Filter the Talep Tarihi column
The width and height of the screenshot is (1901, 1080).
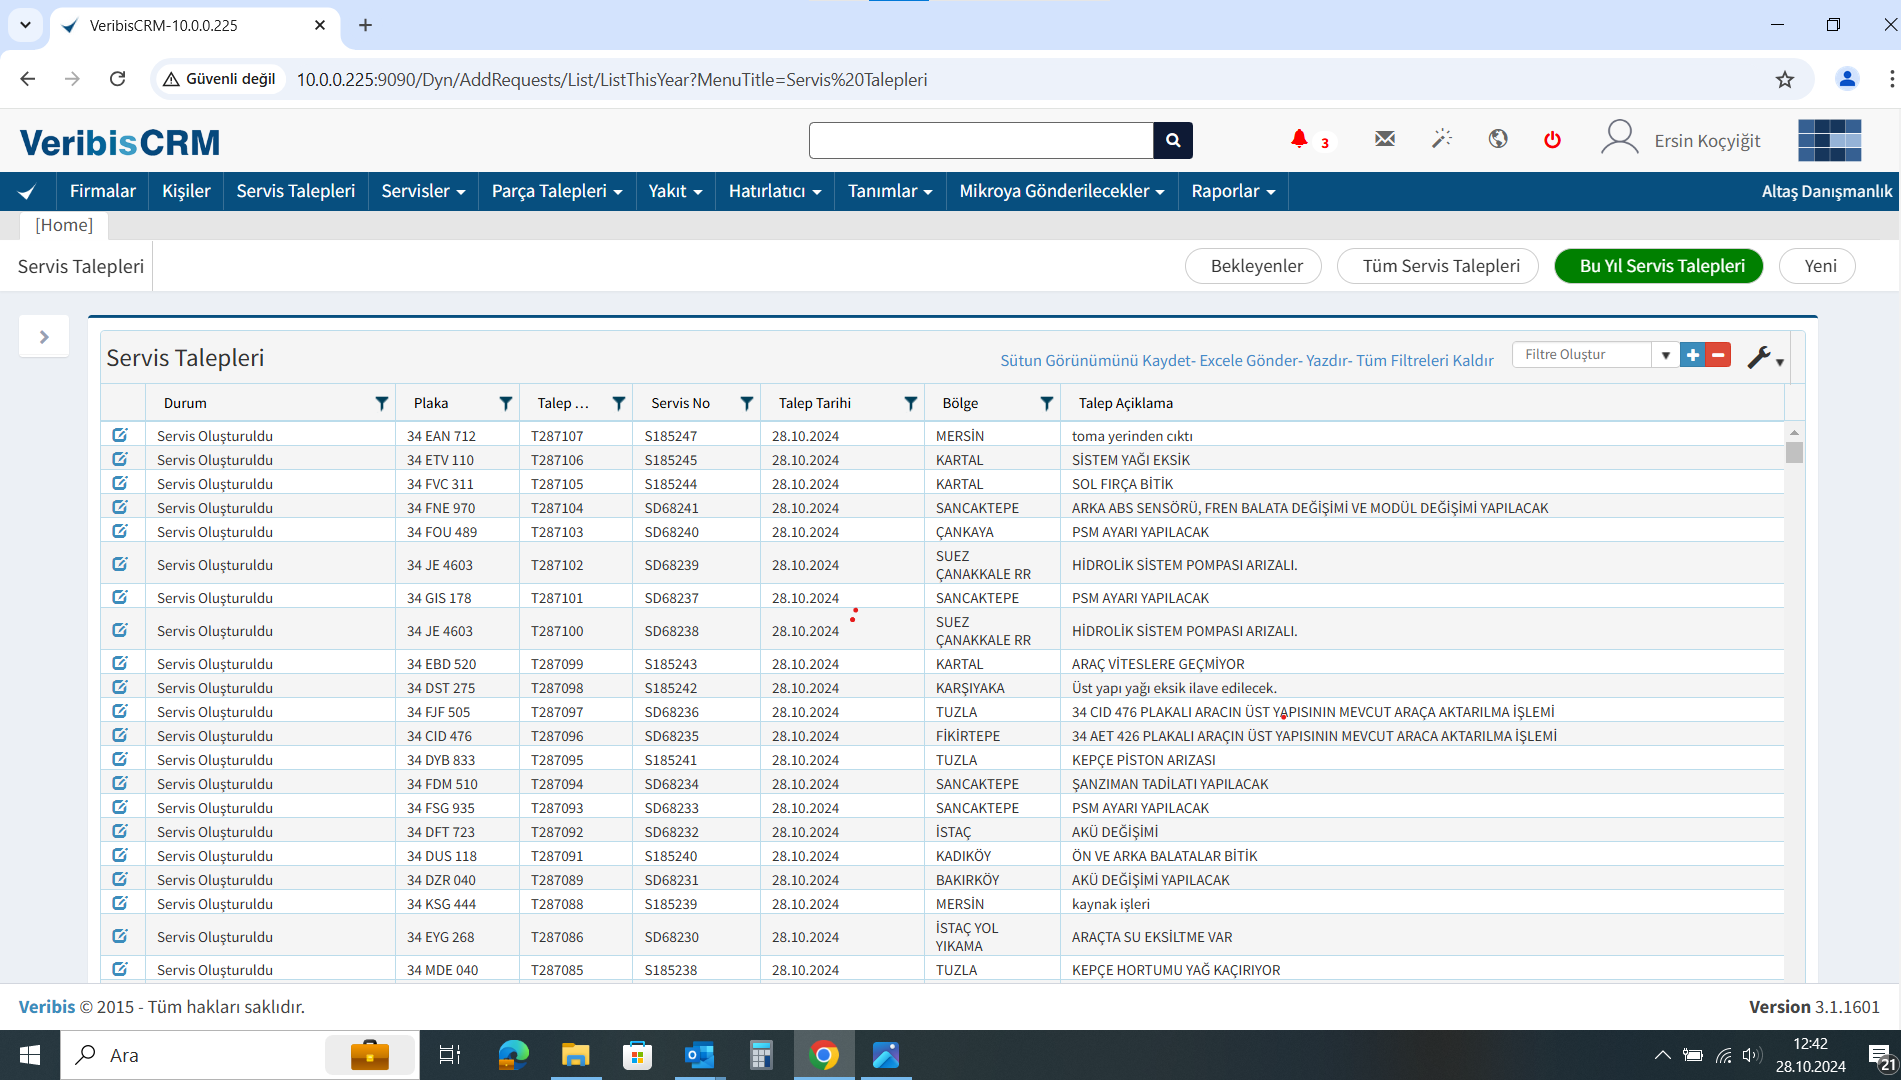911,403
